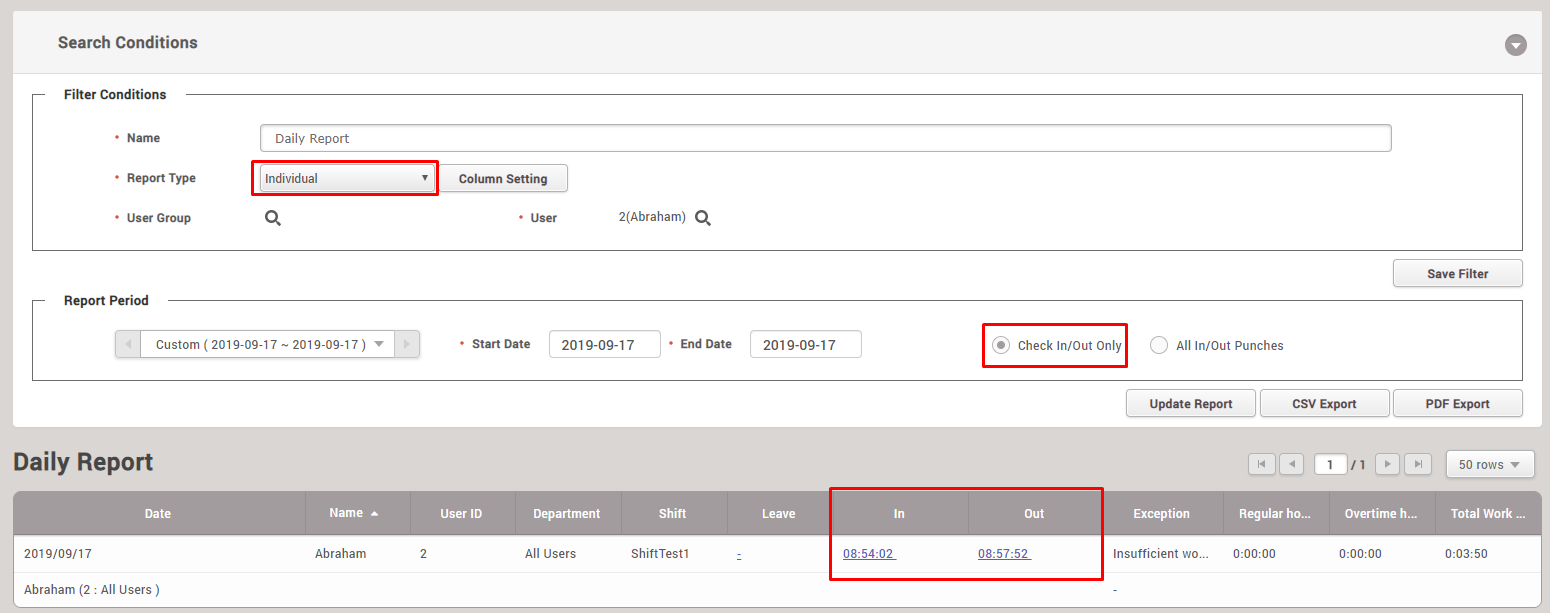This screenshot has height=613, width=1550.
Task: Open the Custom period dropdown
Action: click(267, 344)
